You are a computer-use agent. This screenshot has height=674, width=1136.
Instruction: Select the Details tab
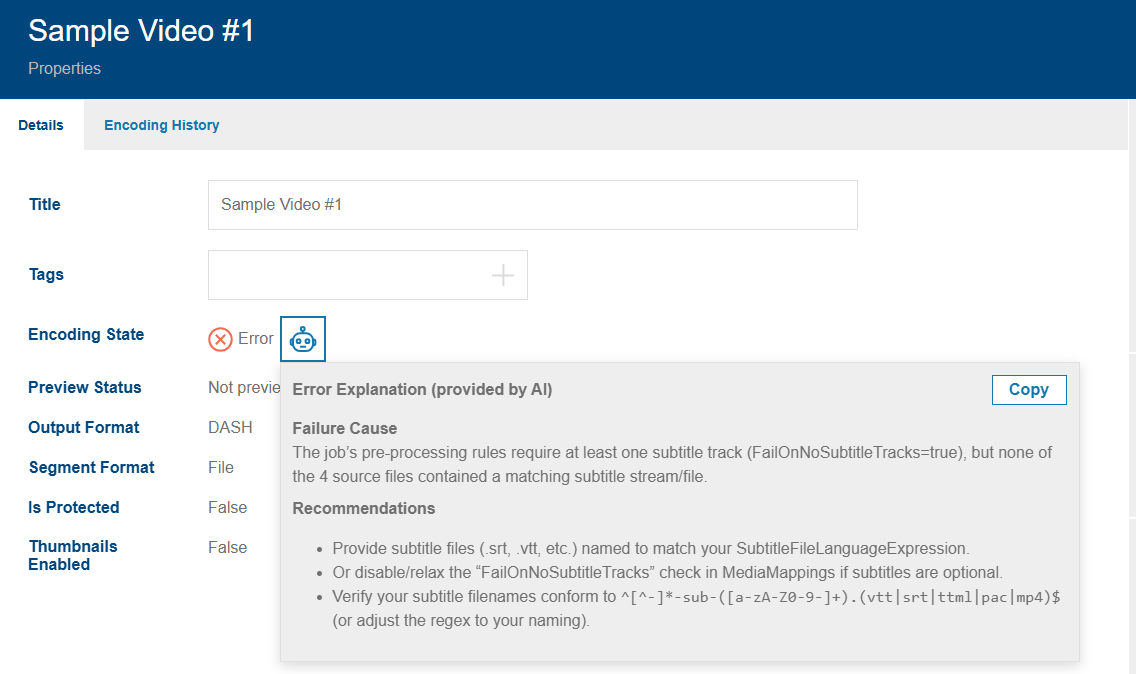point(41,124)
